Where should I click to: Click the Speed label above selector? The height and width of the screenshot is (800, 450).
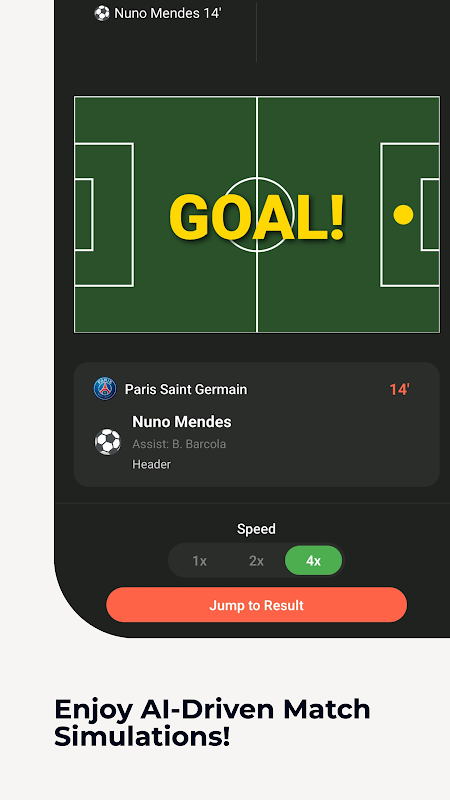256,529
